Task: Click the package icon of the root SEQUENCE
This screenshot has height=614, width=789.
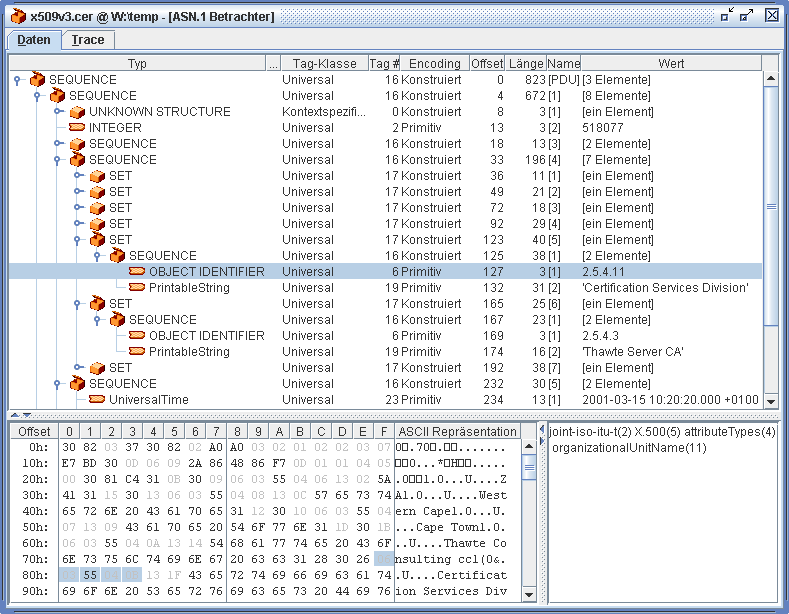Action: 37,79
